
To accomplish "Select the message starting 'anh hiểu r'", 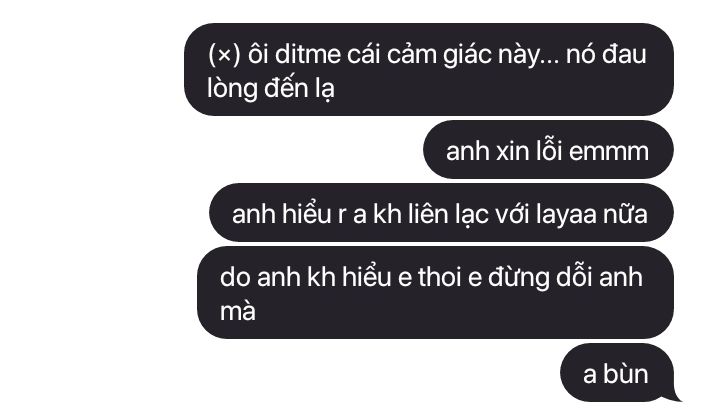I will pos(441,212).
